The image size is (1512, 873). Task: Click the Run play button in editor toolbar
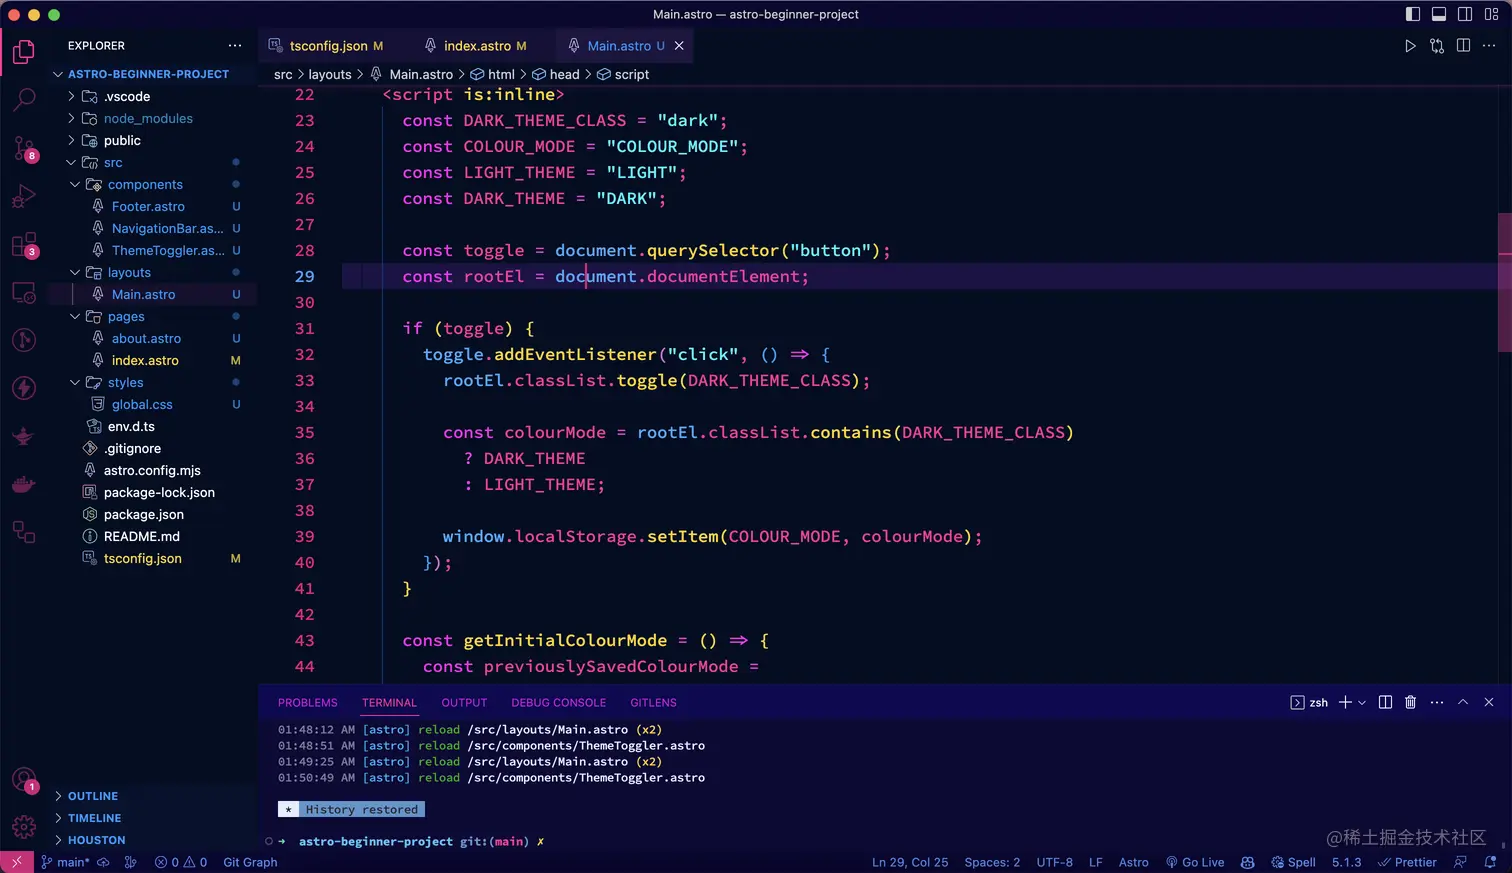point(1410,46)
